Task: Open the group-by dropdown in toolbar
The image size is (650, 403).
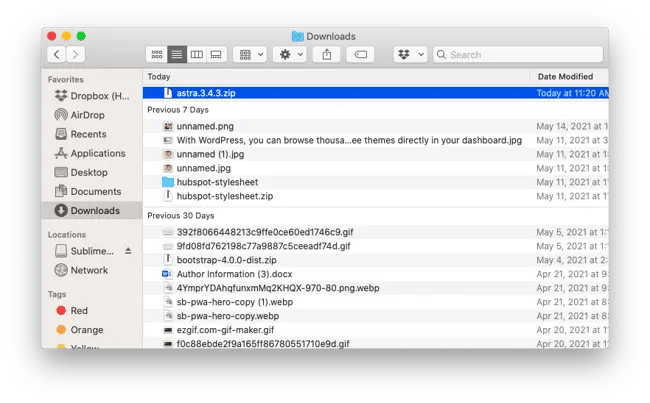Action: coord(249,54)
